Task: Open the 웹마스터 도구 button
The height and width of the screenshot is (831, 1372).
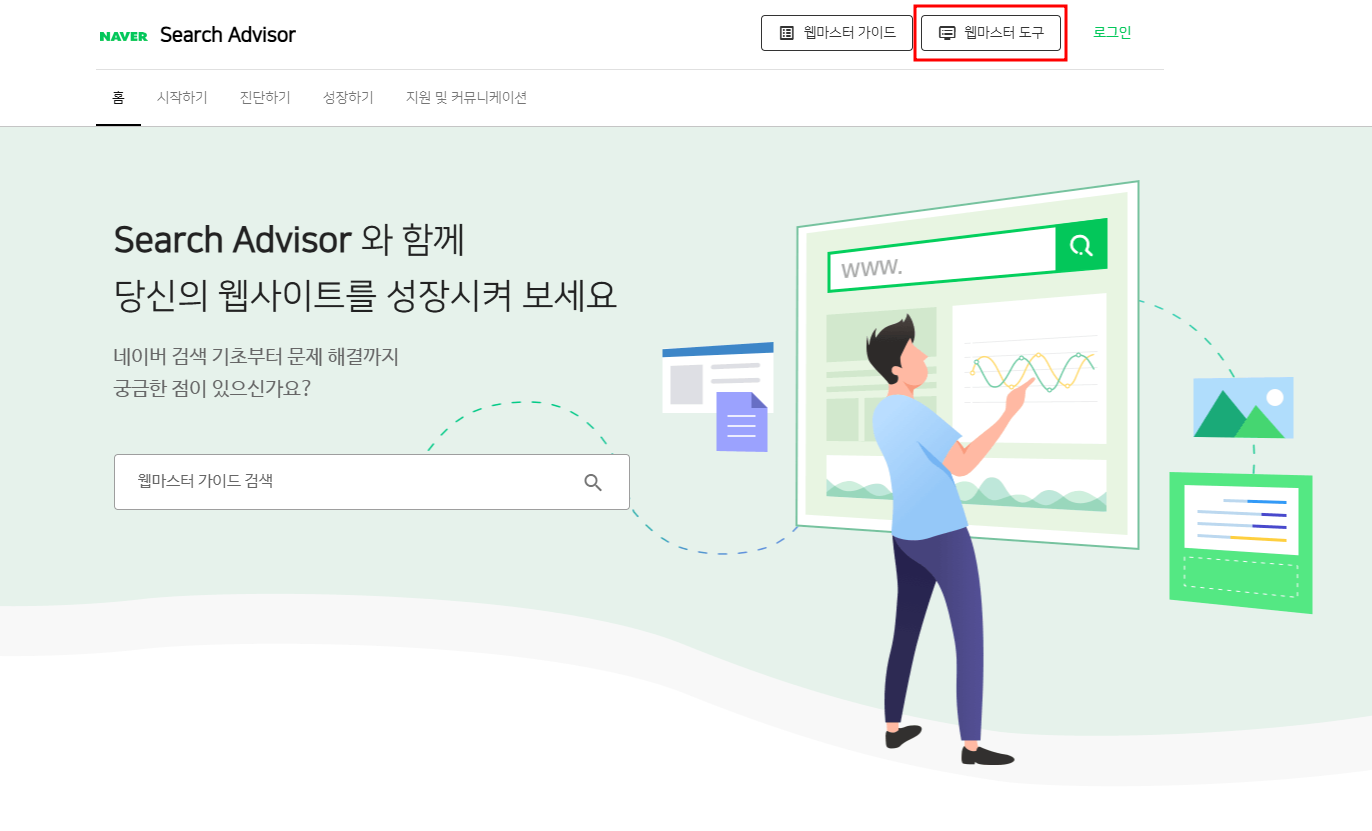Action: (991, 33)
